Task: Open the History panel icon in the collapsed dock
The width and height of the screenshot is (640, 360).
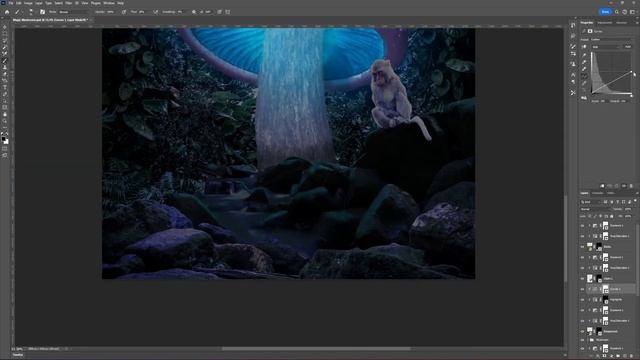Action: pyautogui.click(x=573, y=25)
